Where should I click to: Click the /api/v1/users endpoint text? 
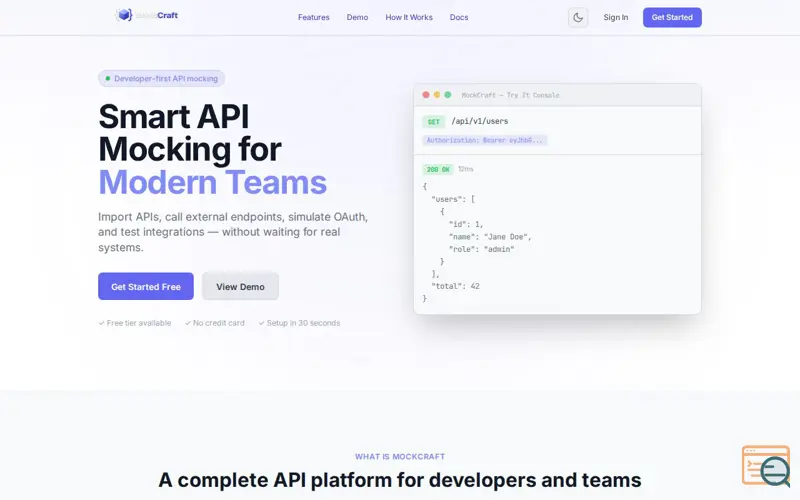point(480,121)
